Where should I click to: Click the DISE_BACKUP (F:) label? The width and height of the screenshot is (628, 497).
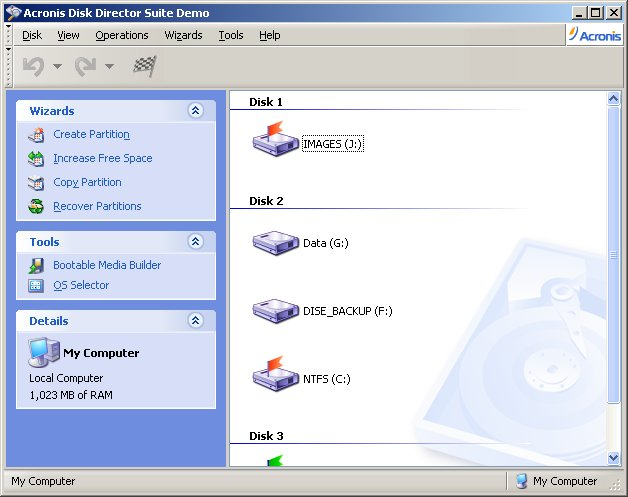(x=348, y=311)
